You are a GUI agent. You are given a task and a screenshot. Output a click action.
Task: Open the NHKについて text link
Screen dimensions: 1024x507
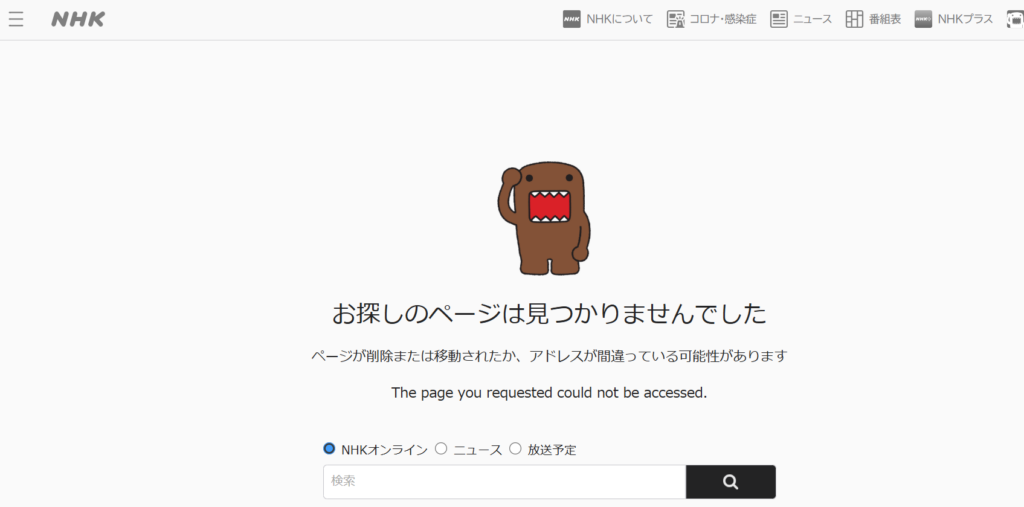point(619,19)
